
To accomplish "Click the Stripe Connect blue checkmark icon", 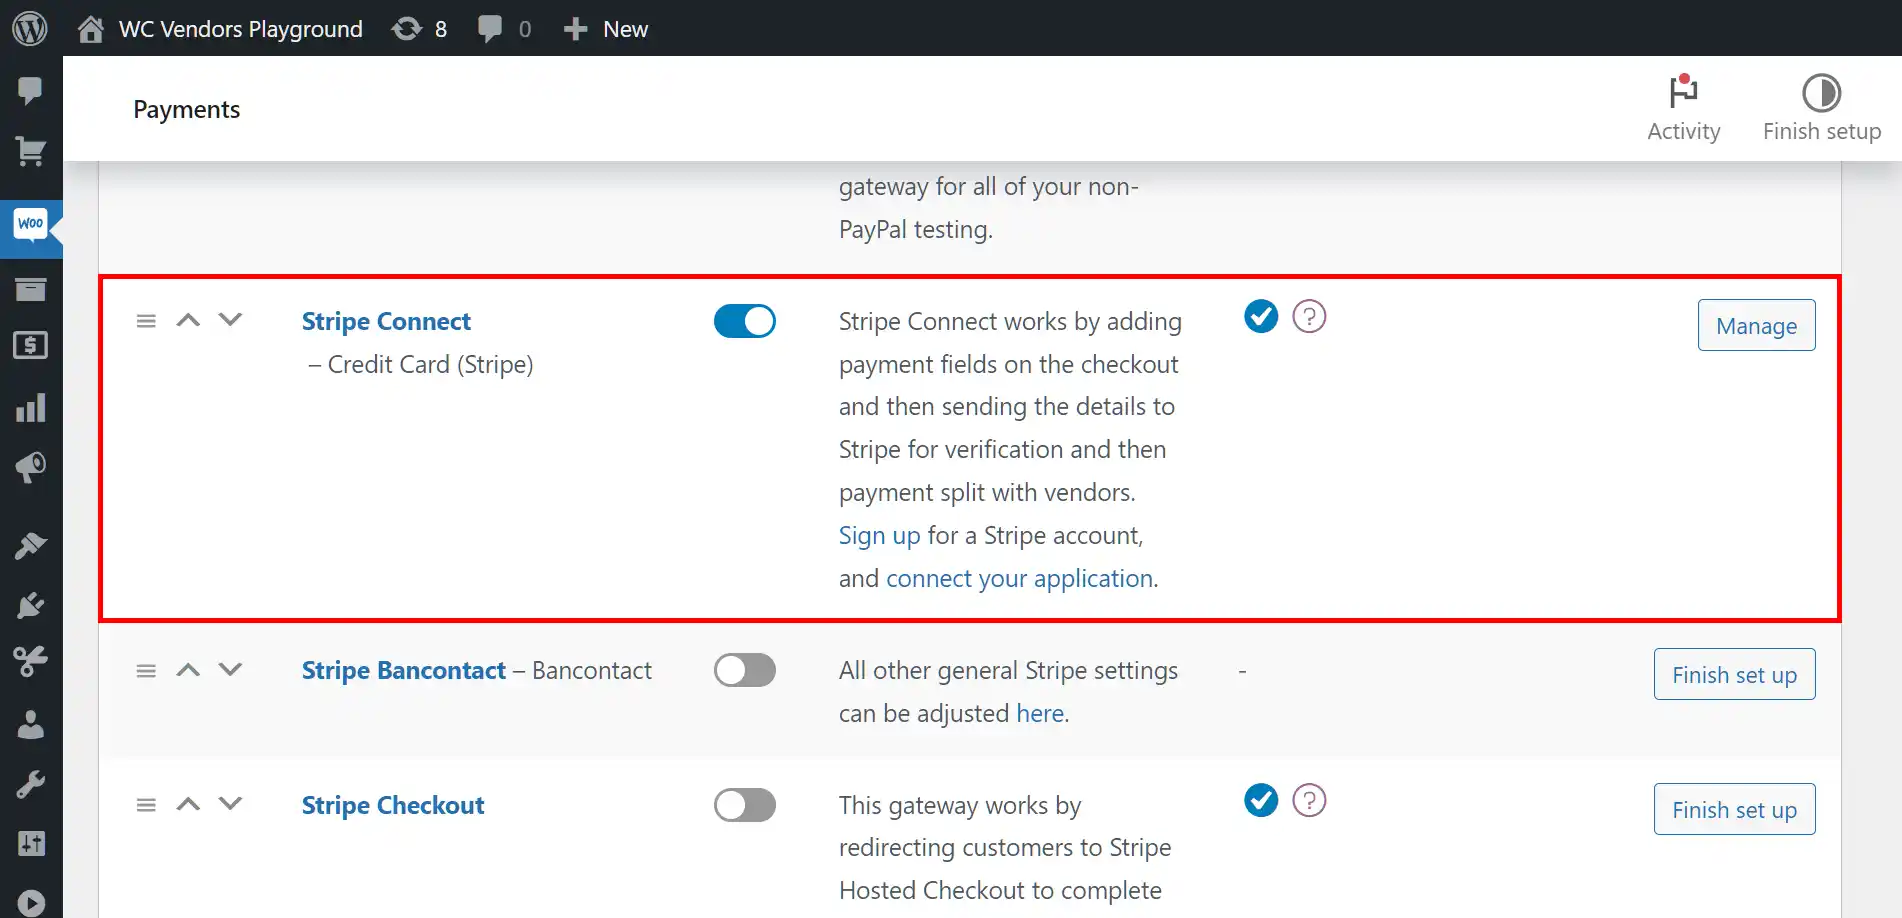I will click(x=1261, y=316).
